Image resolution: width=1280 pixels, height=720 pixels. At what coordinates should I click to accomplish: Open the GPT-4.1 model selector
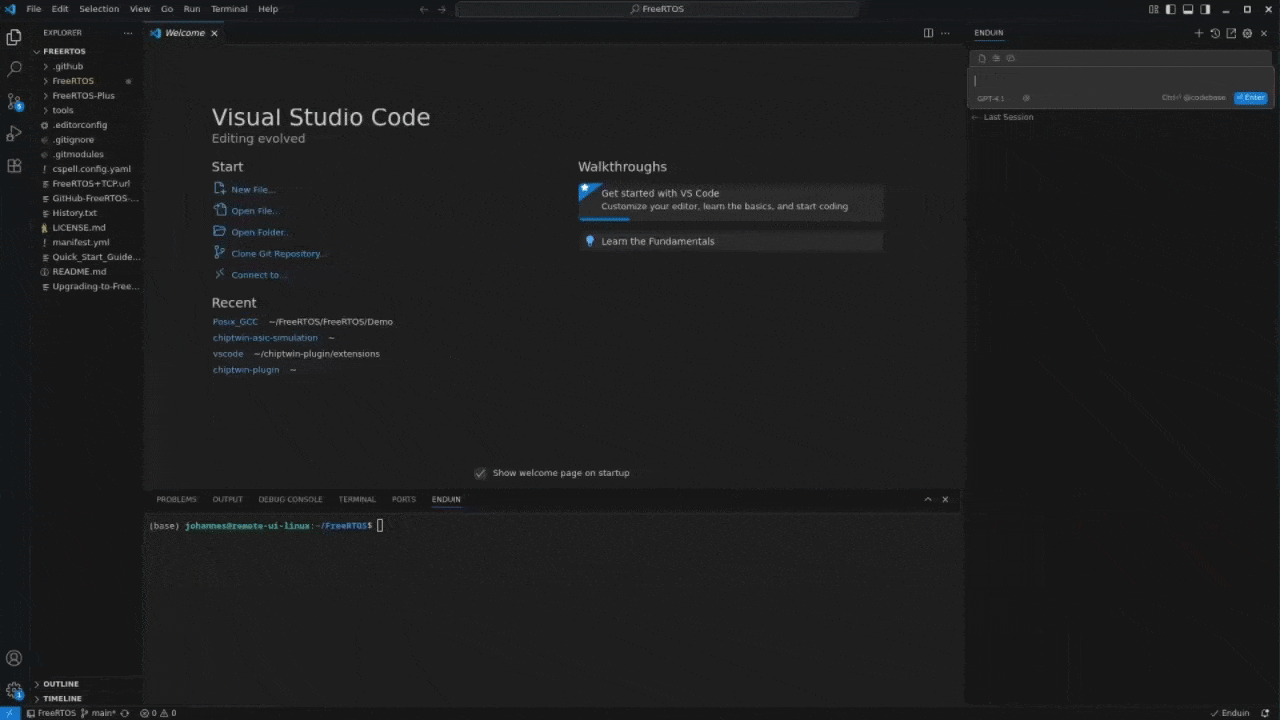[991, 98]
